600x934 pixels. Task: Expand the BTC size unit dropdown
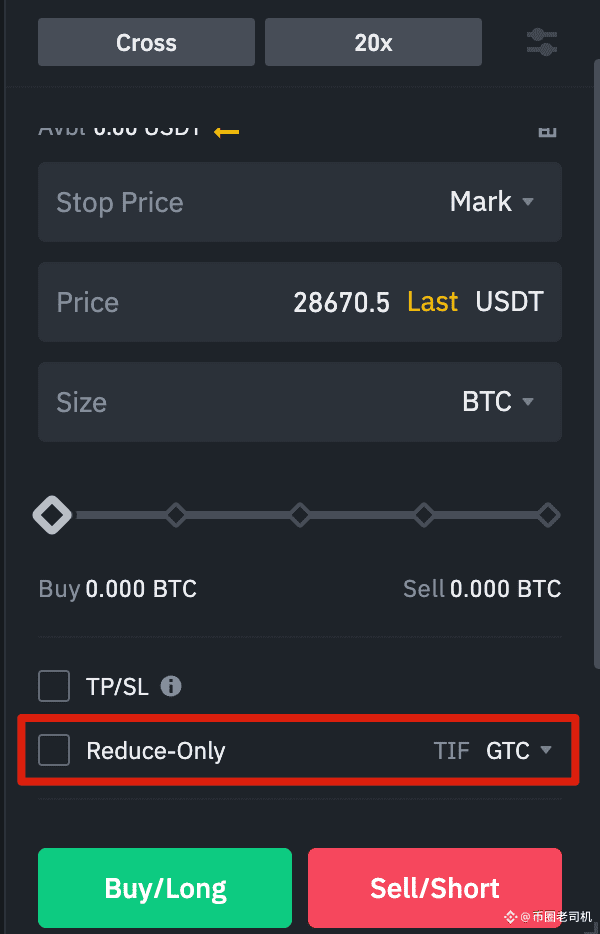pos(498,401)
